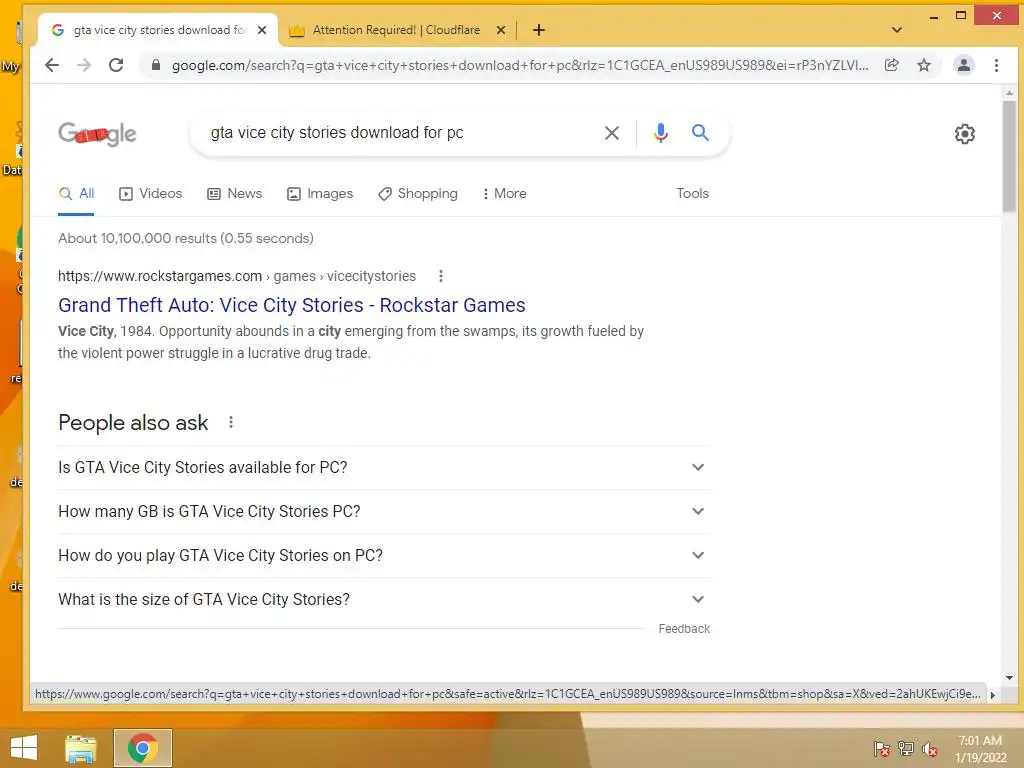Start voice search with the microphone
The image size is (1024, 768).
pyautogui.click(x=661, y=133)
